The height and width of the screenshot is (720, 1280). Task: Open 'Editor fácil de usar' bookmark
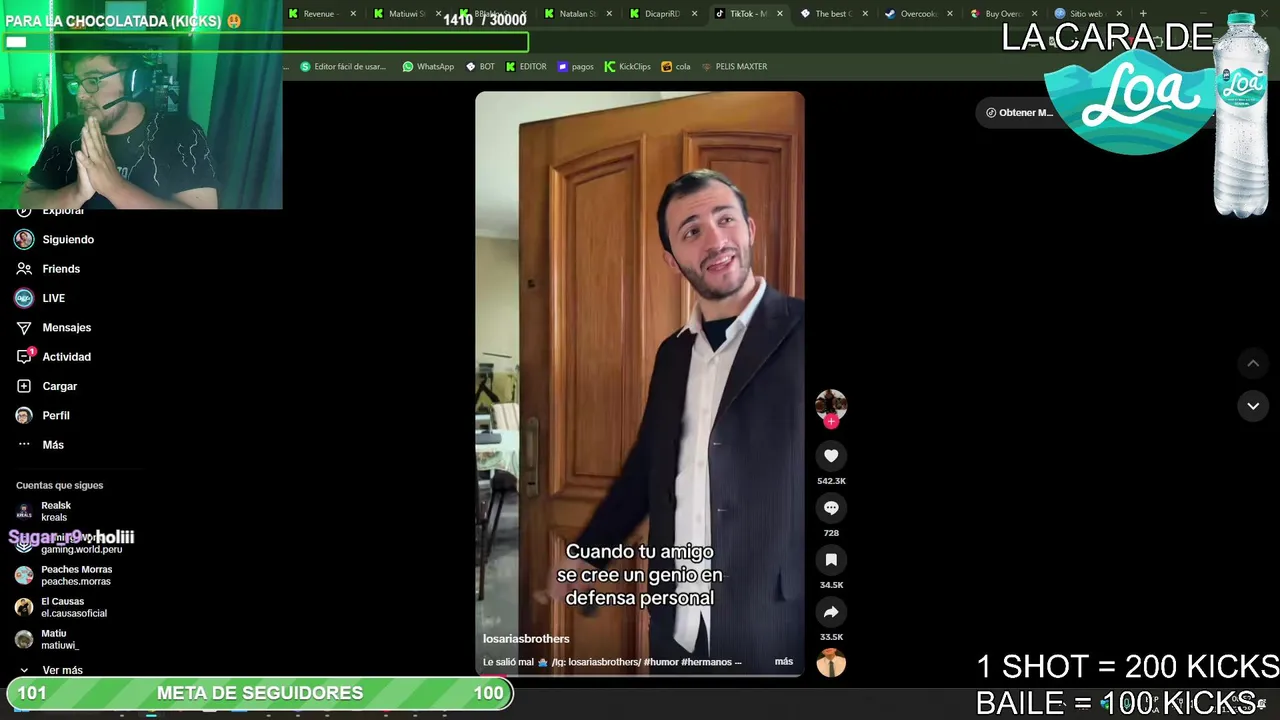tap(343, 67)
